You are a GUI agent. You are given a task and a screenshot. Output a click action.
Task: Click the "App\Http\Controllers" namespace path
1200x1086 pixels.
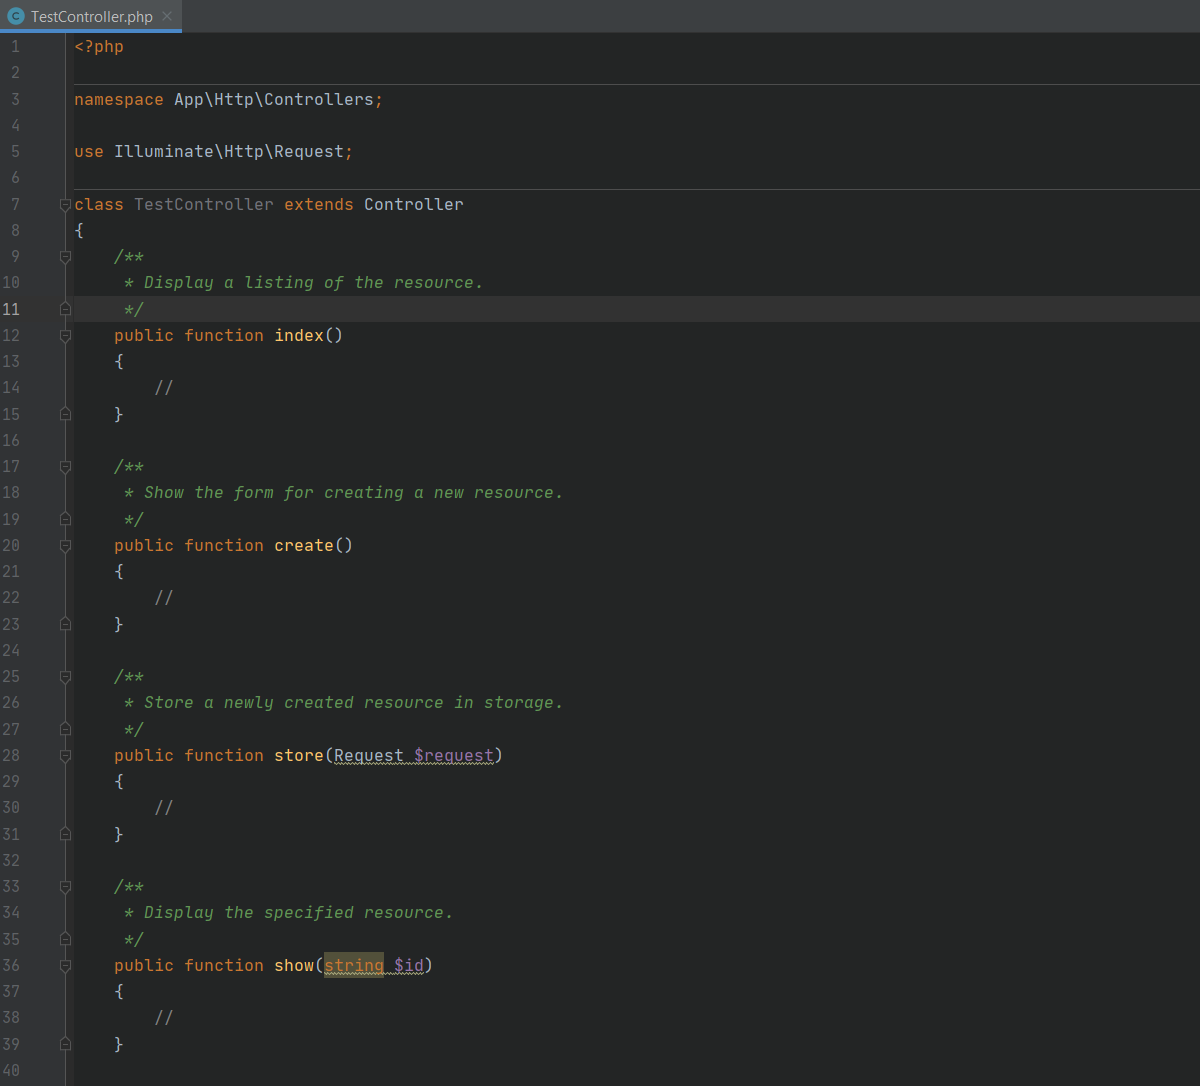pyautogui.click(x=274, y=100)
